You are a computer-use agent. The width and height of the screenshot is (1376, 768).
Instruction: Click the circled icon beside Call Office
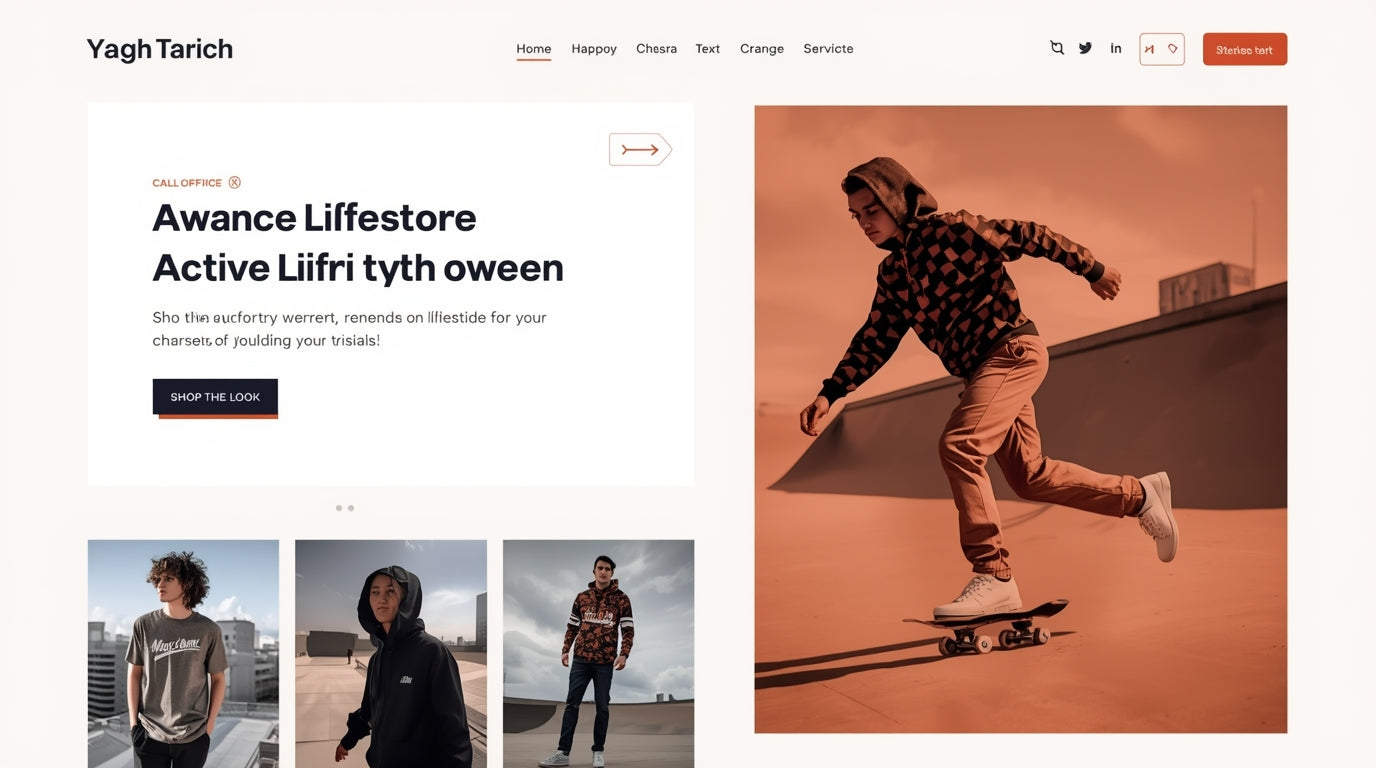(235, 182)
